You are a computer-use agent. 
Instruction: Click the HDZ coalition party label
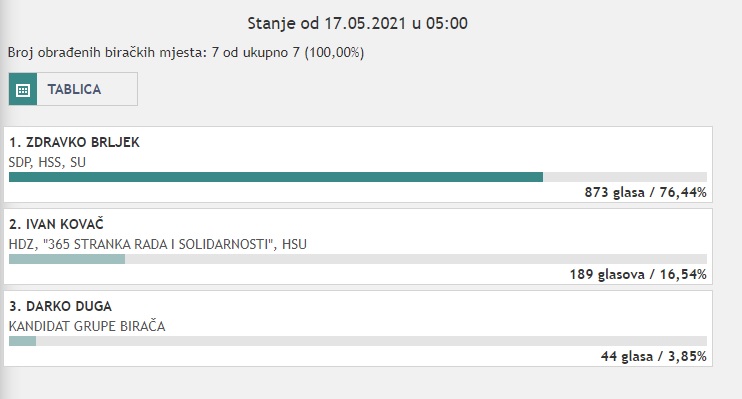point(158,244)
